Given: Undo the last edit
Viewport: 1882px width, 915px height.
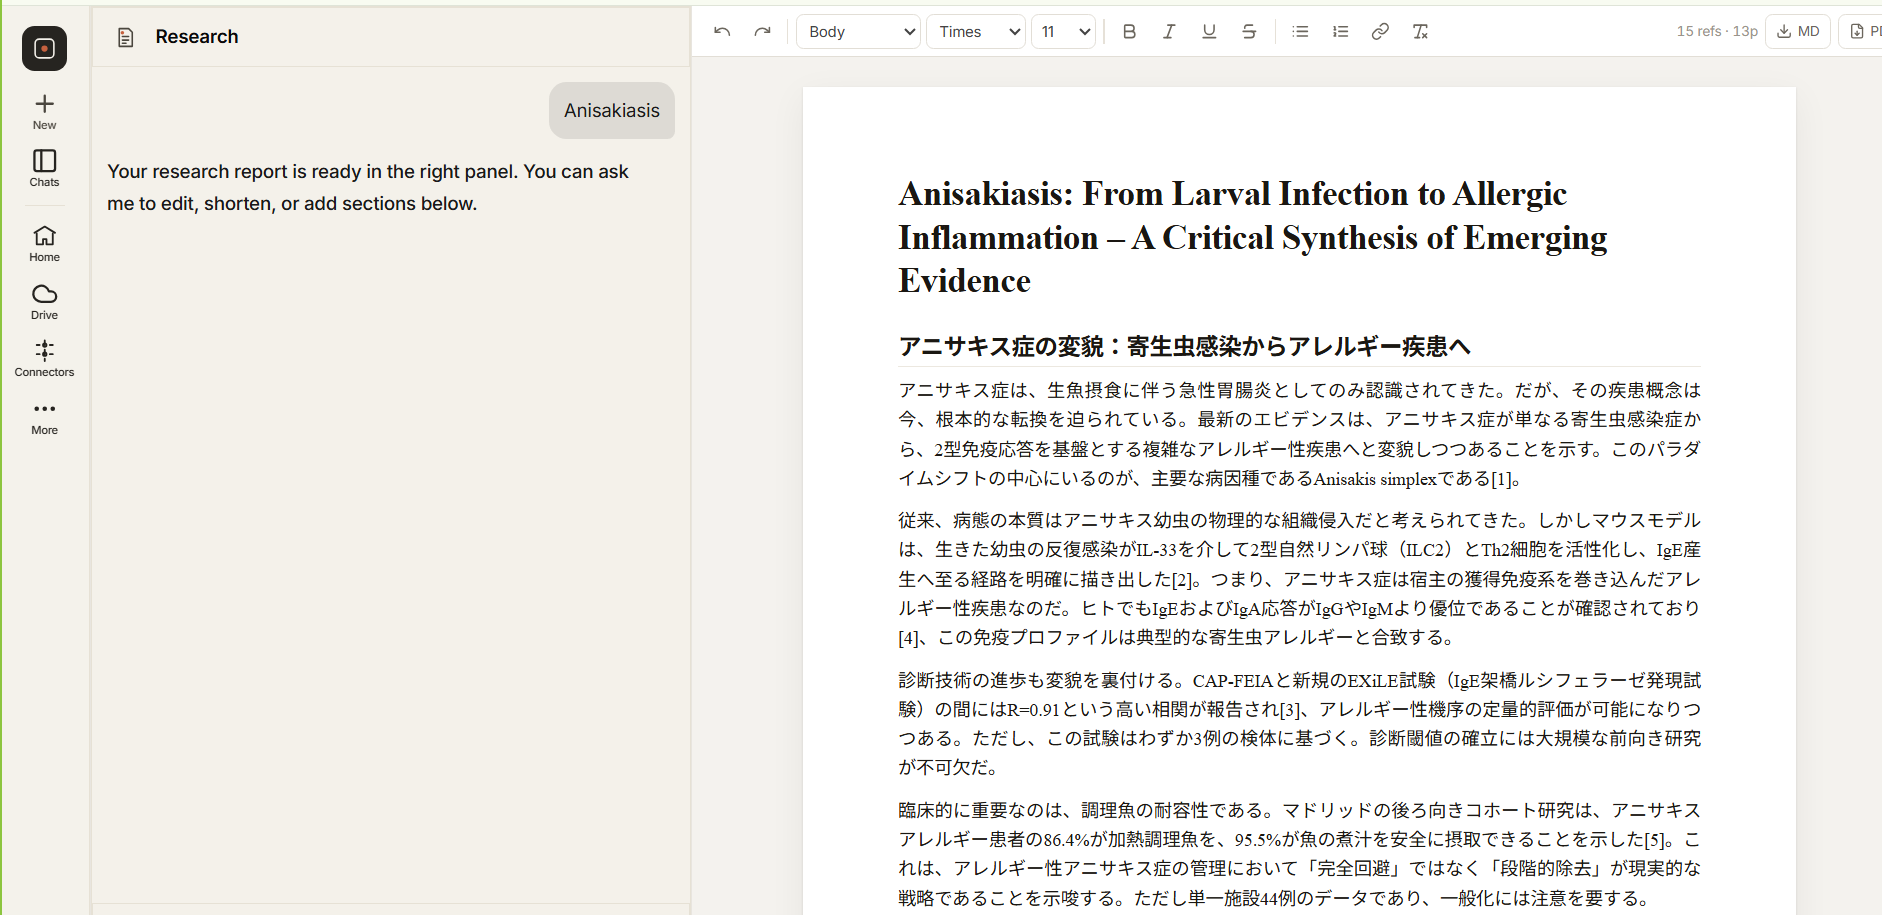Looking at the screenshot, I should [722, 32].
